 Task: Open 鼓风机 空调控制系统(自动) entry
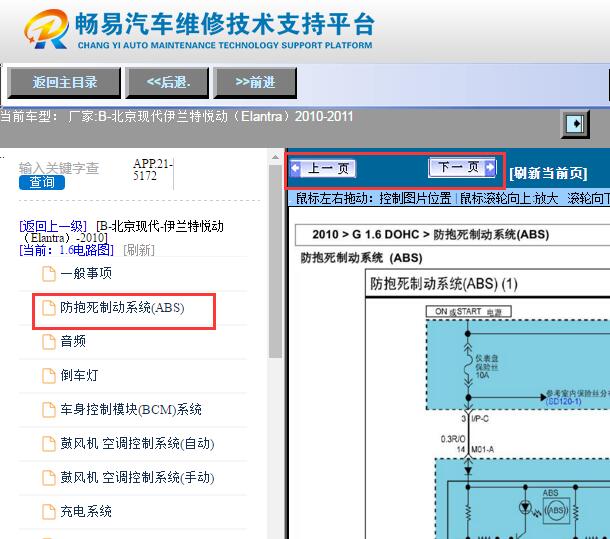(x=137, y=443)
